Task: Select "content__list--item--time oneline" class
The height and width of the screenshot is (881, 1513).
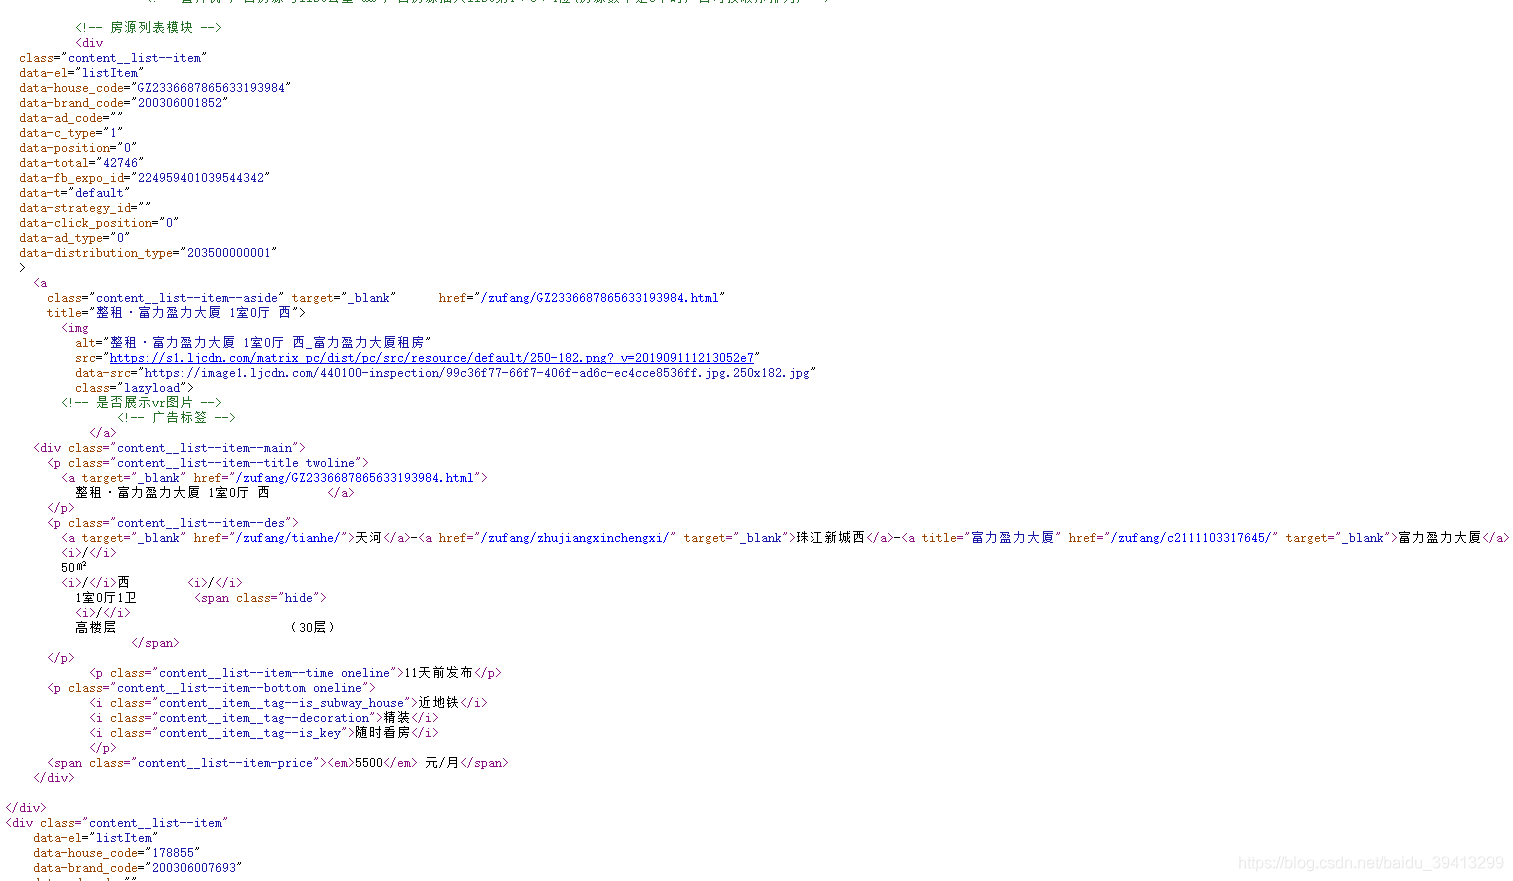Action: tap(274, 673)
